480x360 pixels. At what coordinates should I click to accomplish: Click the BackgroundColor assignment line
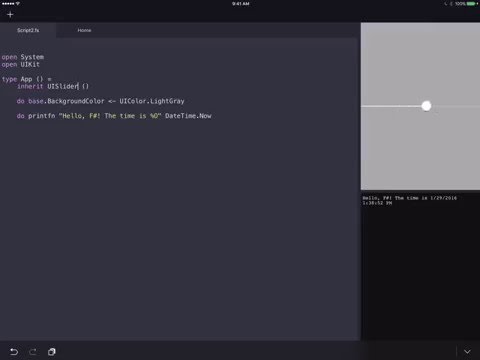tap(100, 101)
